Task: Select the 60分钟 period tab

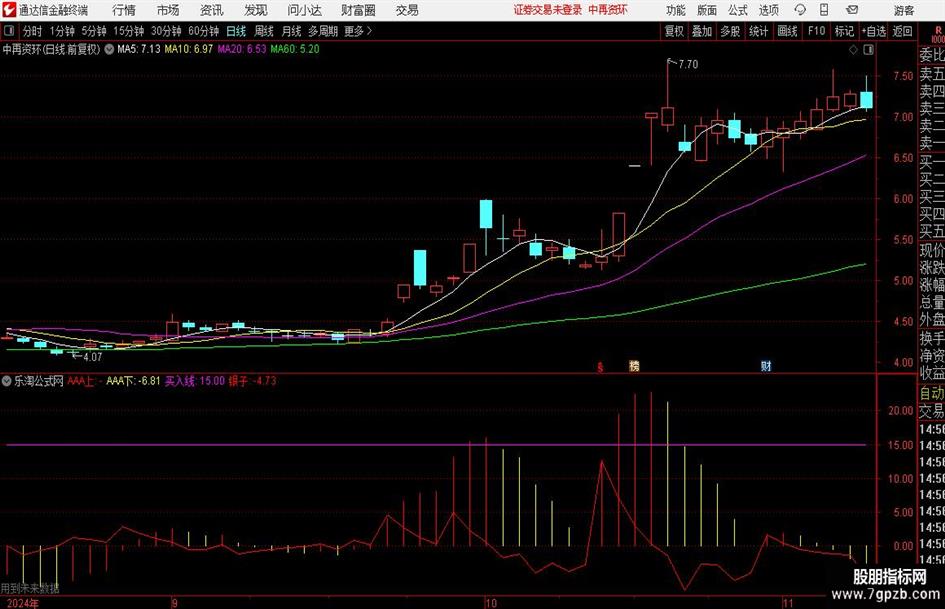Action: (203, 31)
